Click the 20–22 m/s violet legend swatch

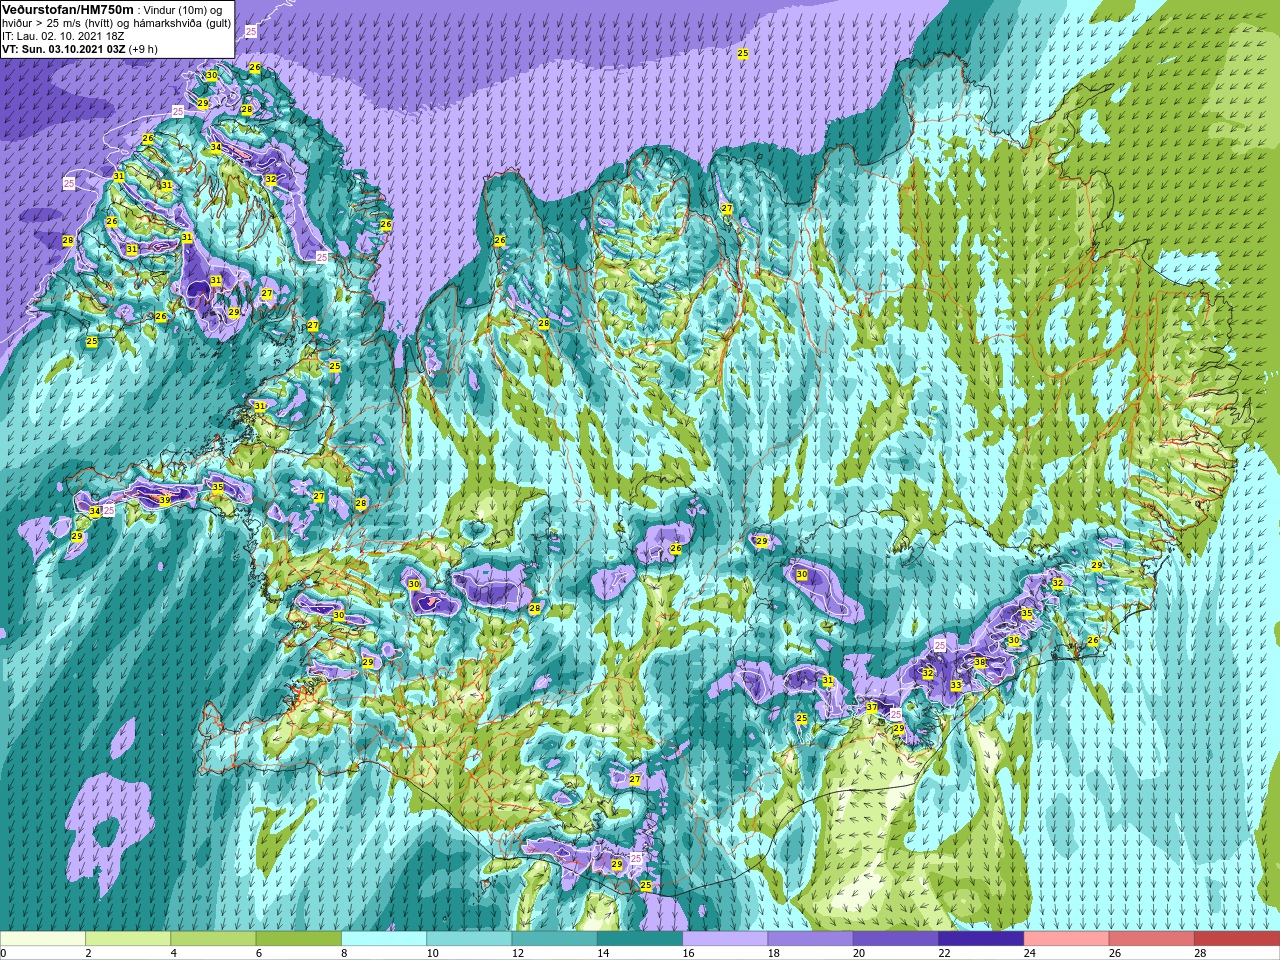896,939
